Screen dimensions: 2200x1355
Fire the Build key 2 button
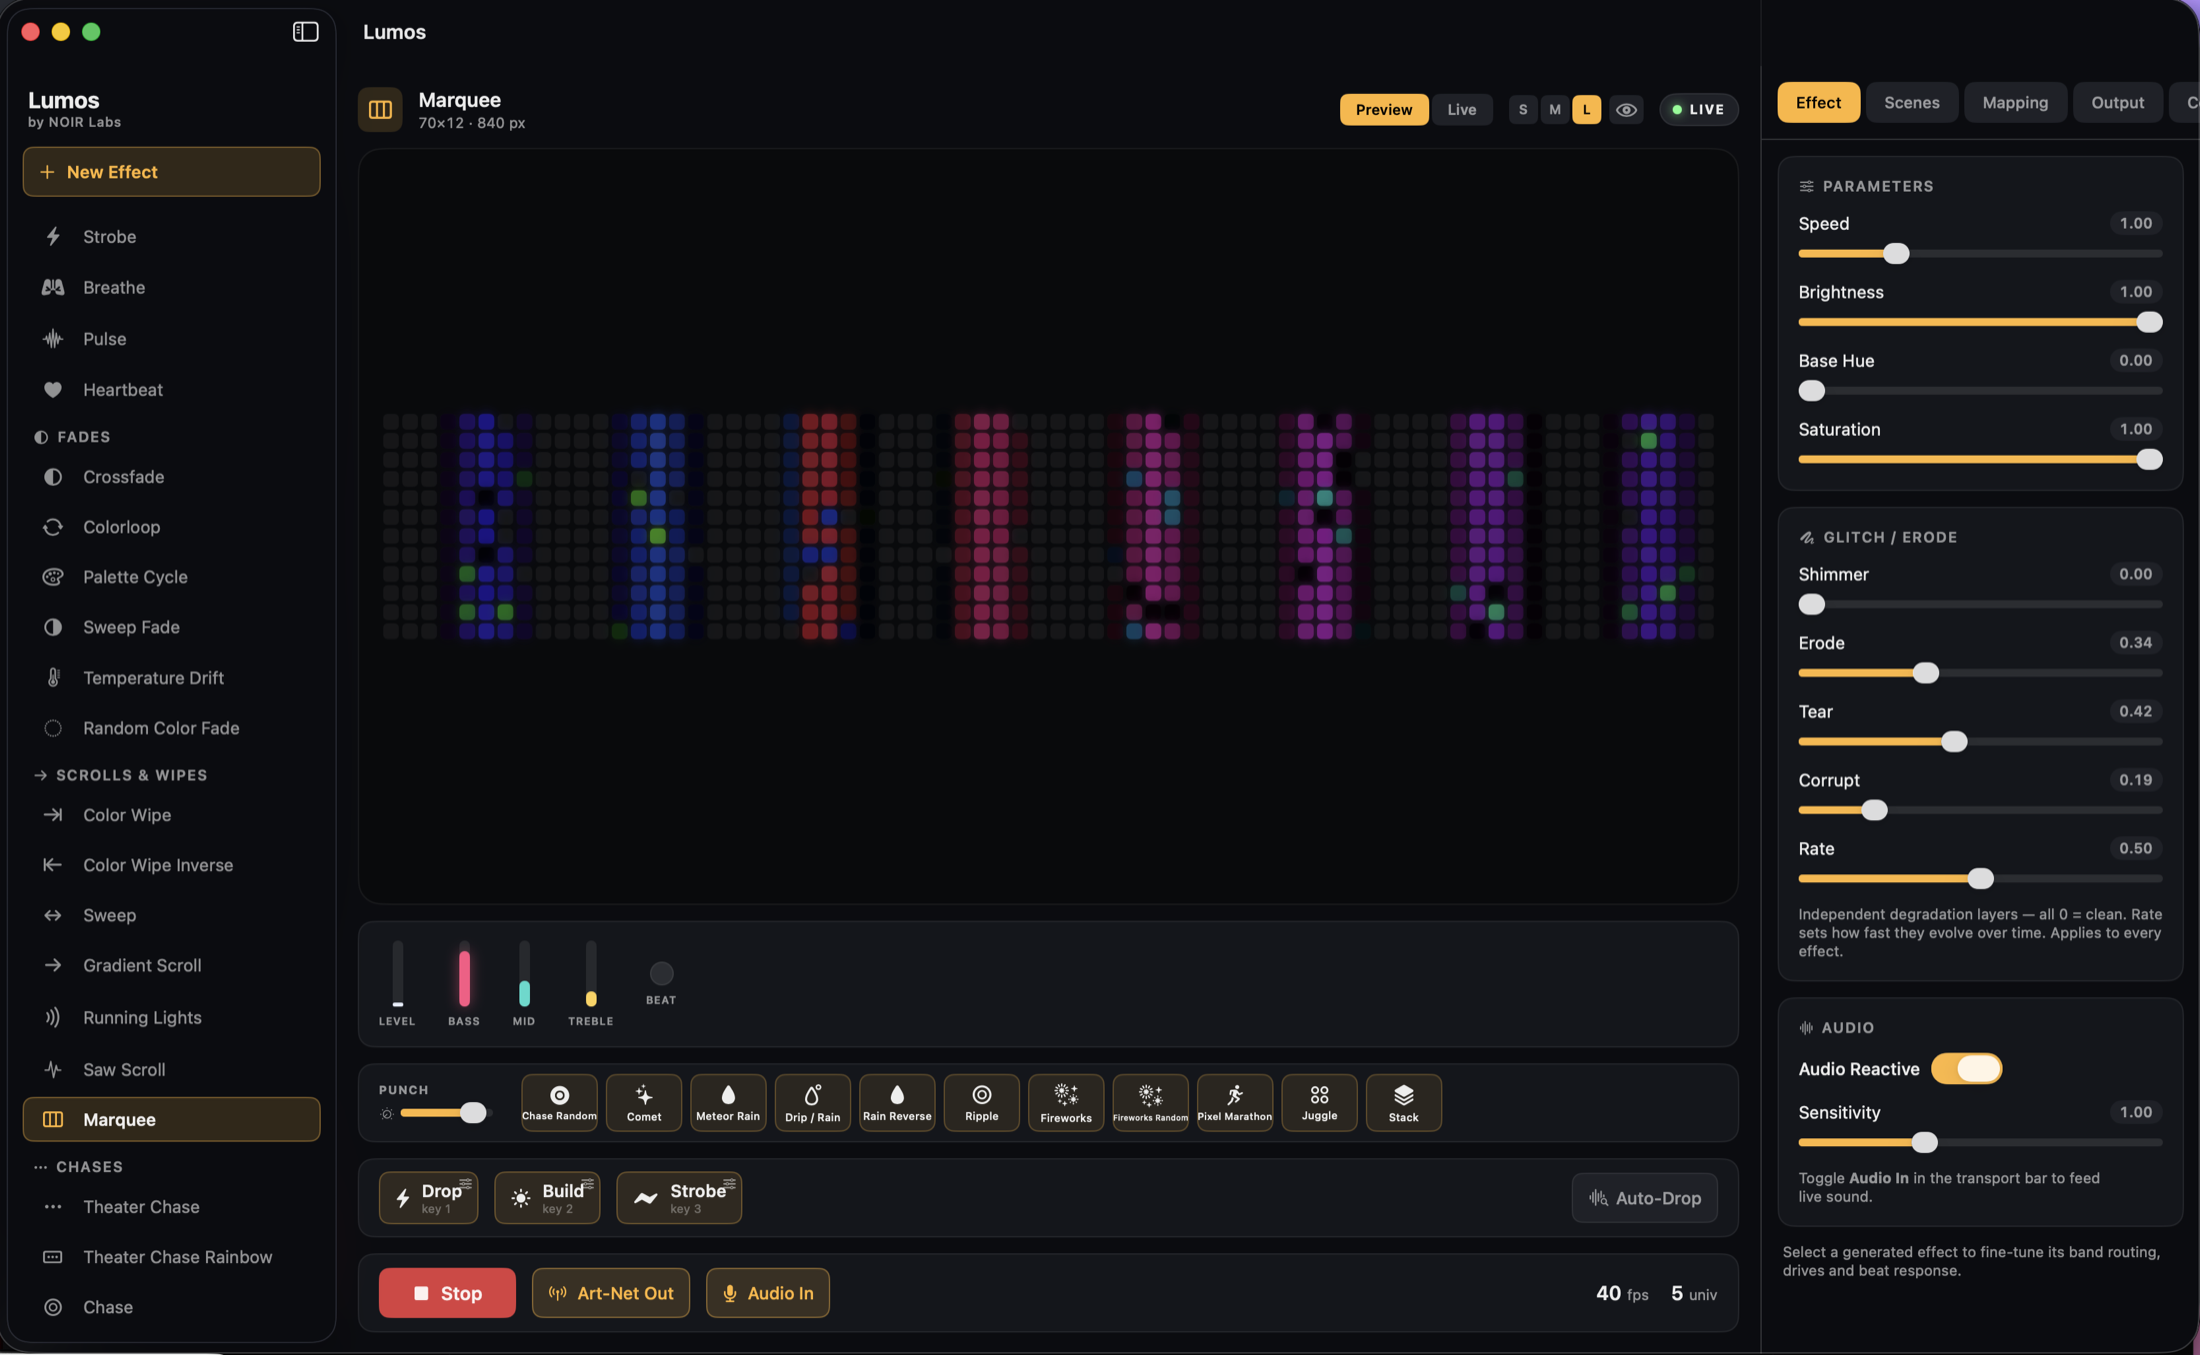[x=547, y=1197]
